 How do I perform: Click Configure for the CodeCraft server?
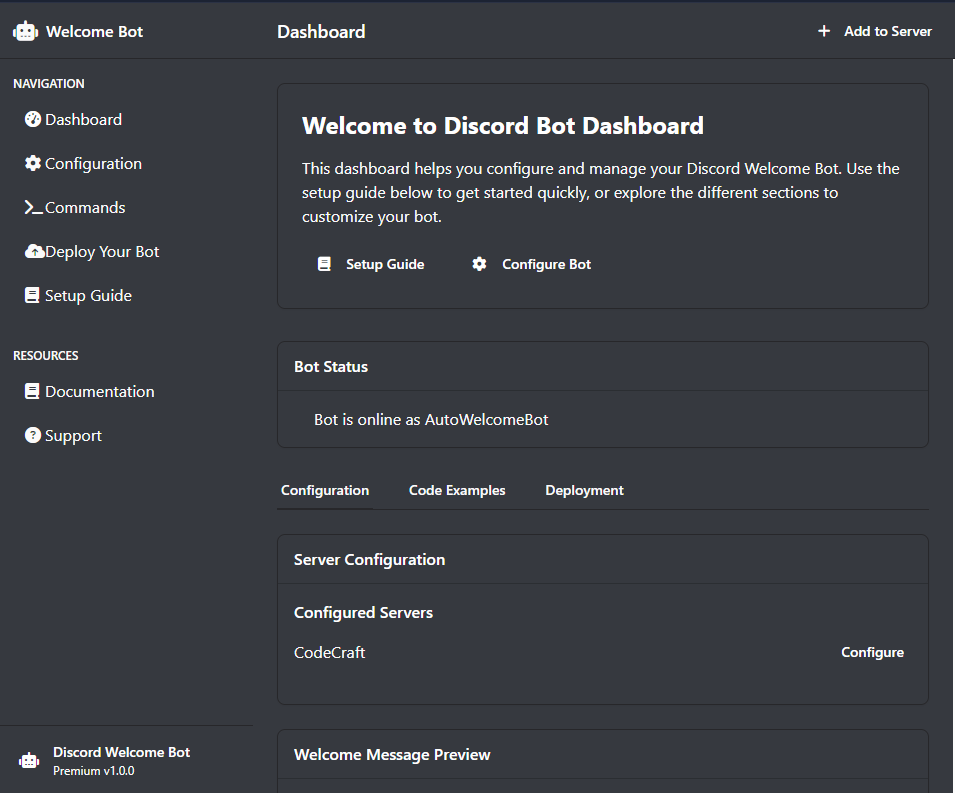coord(872,653)
